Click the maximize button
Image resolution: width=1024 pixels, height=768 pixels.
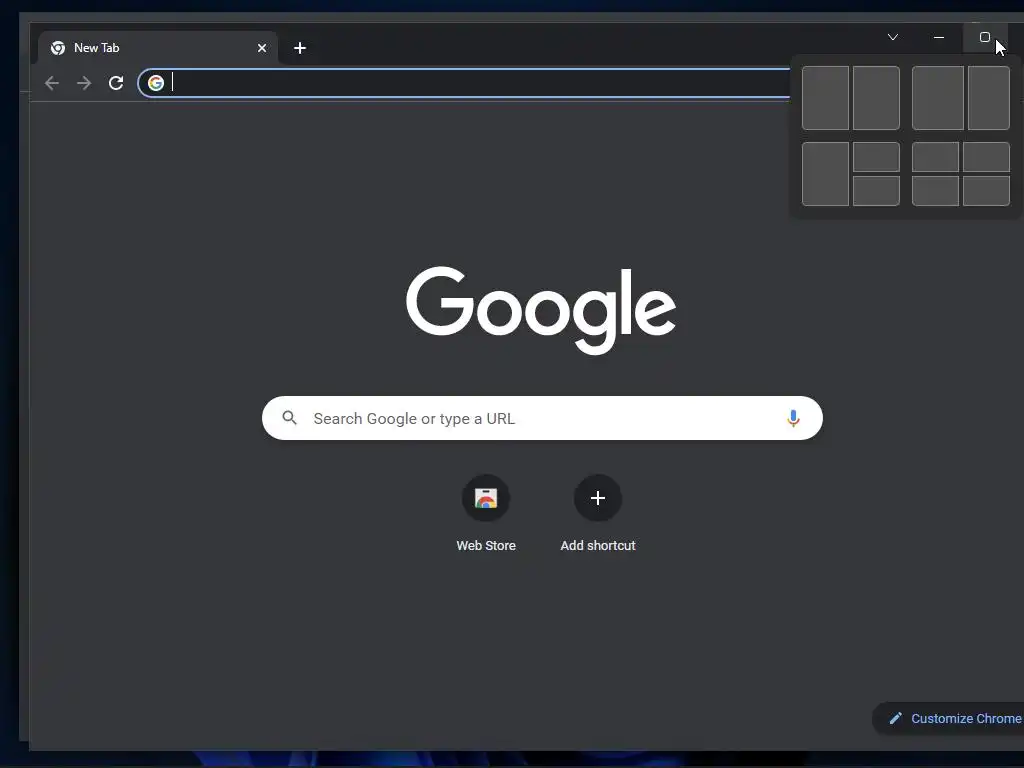click(985, 37)
